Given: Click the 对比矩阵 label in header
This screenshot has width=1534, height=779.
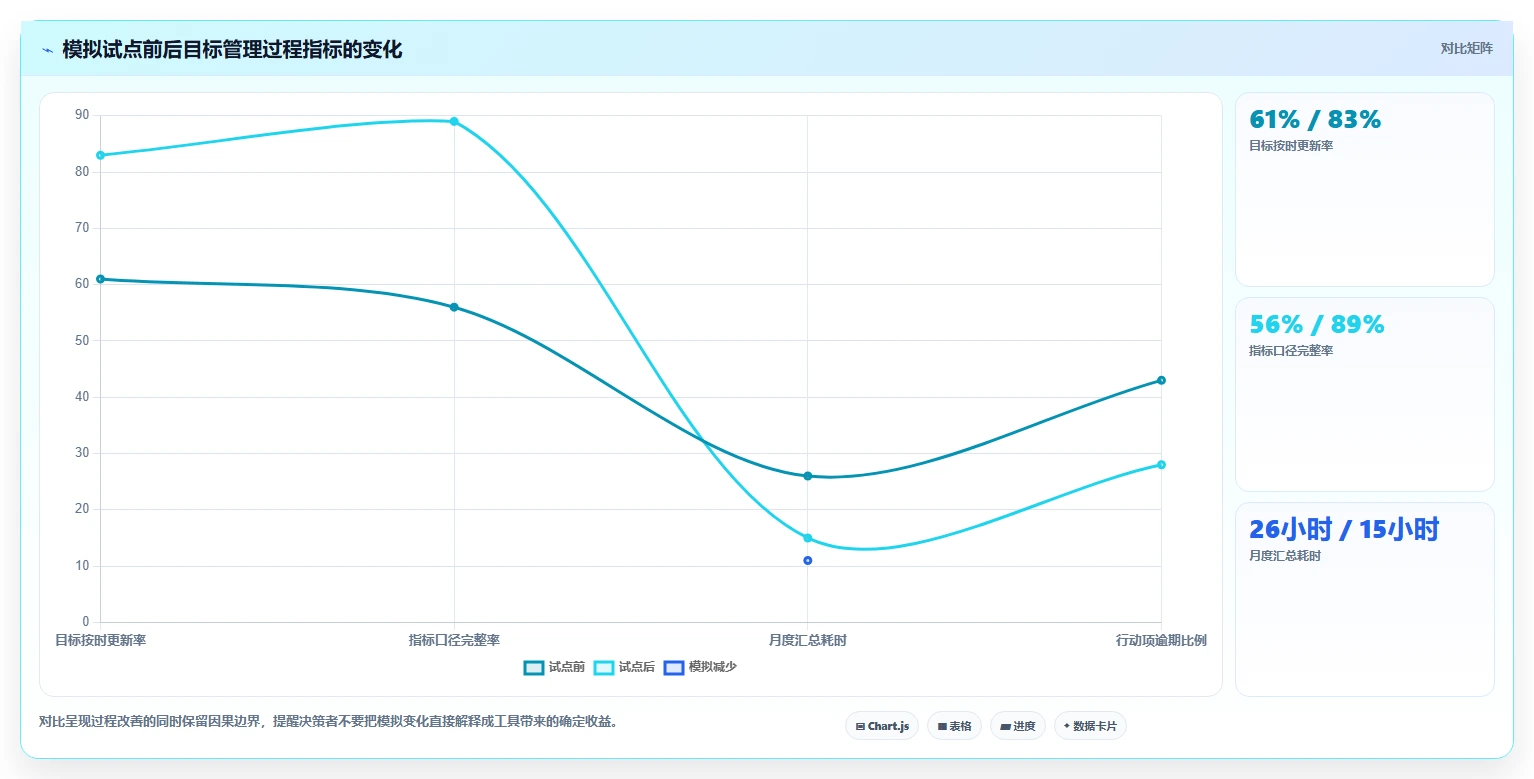Looking at the screenshot, I should tap(1466, 49).
